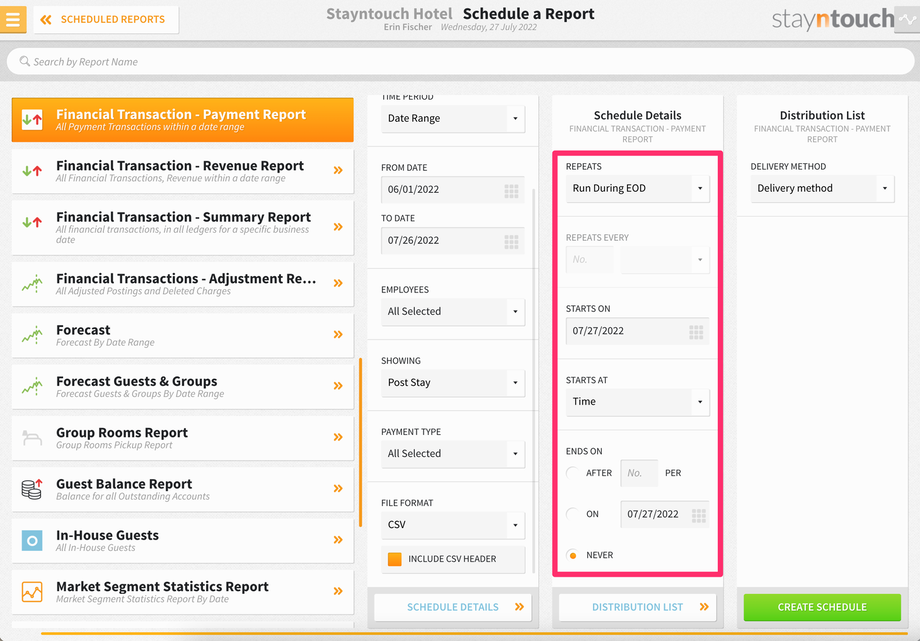Click the Revenue Report up-down arrows icon
Image resolution: width=920 pixels, height=641 pixels.
(32, 171)
